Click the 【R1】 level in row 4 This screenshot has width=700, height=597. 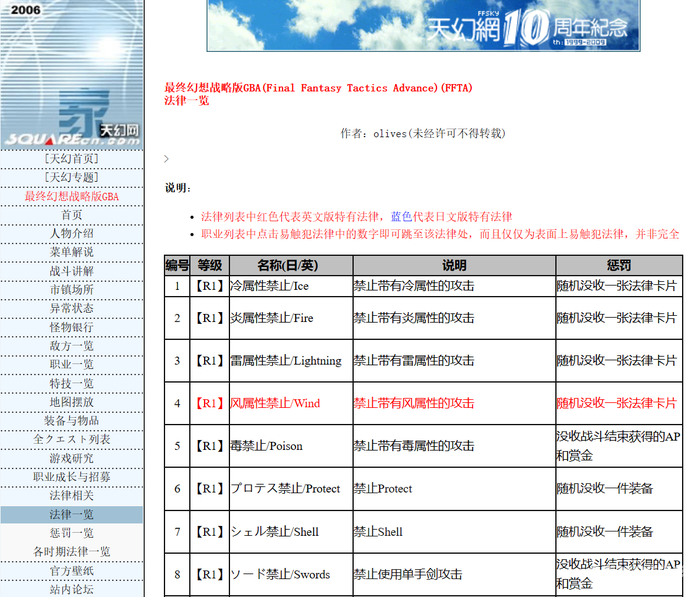tap(209, 403)
